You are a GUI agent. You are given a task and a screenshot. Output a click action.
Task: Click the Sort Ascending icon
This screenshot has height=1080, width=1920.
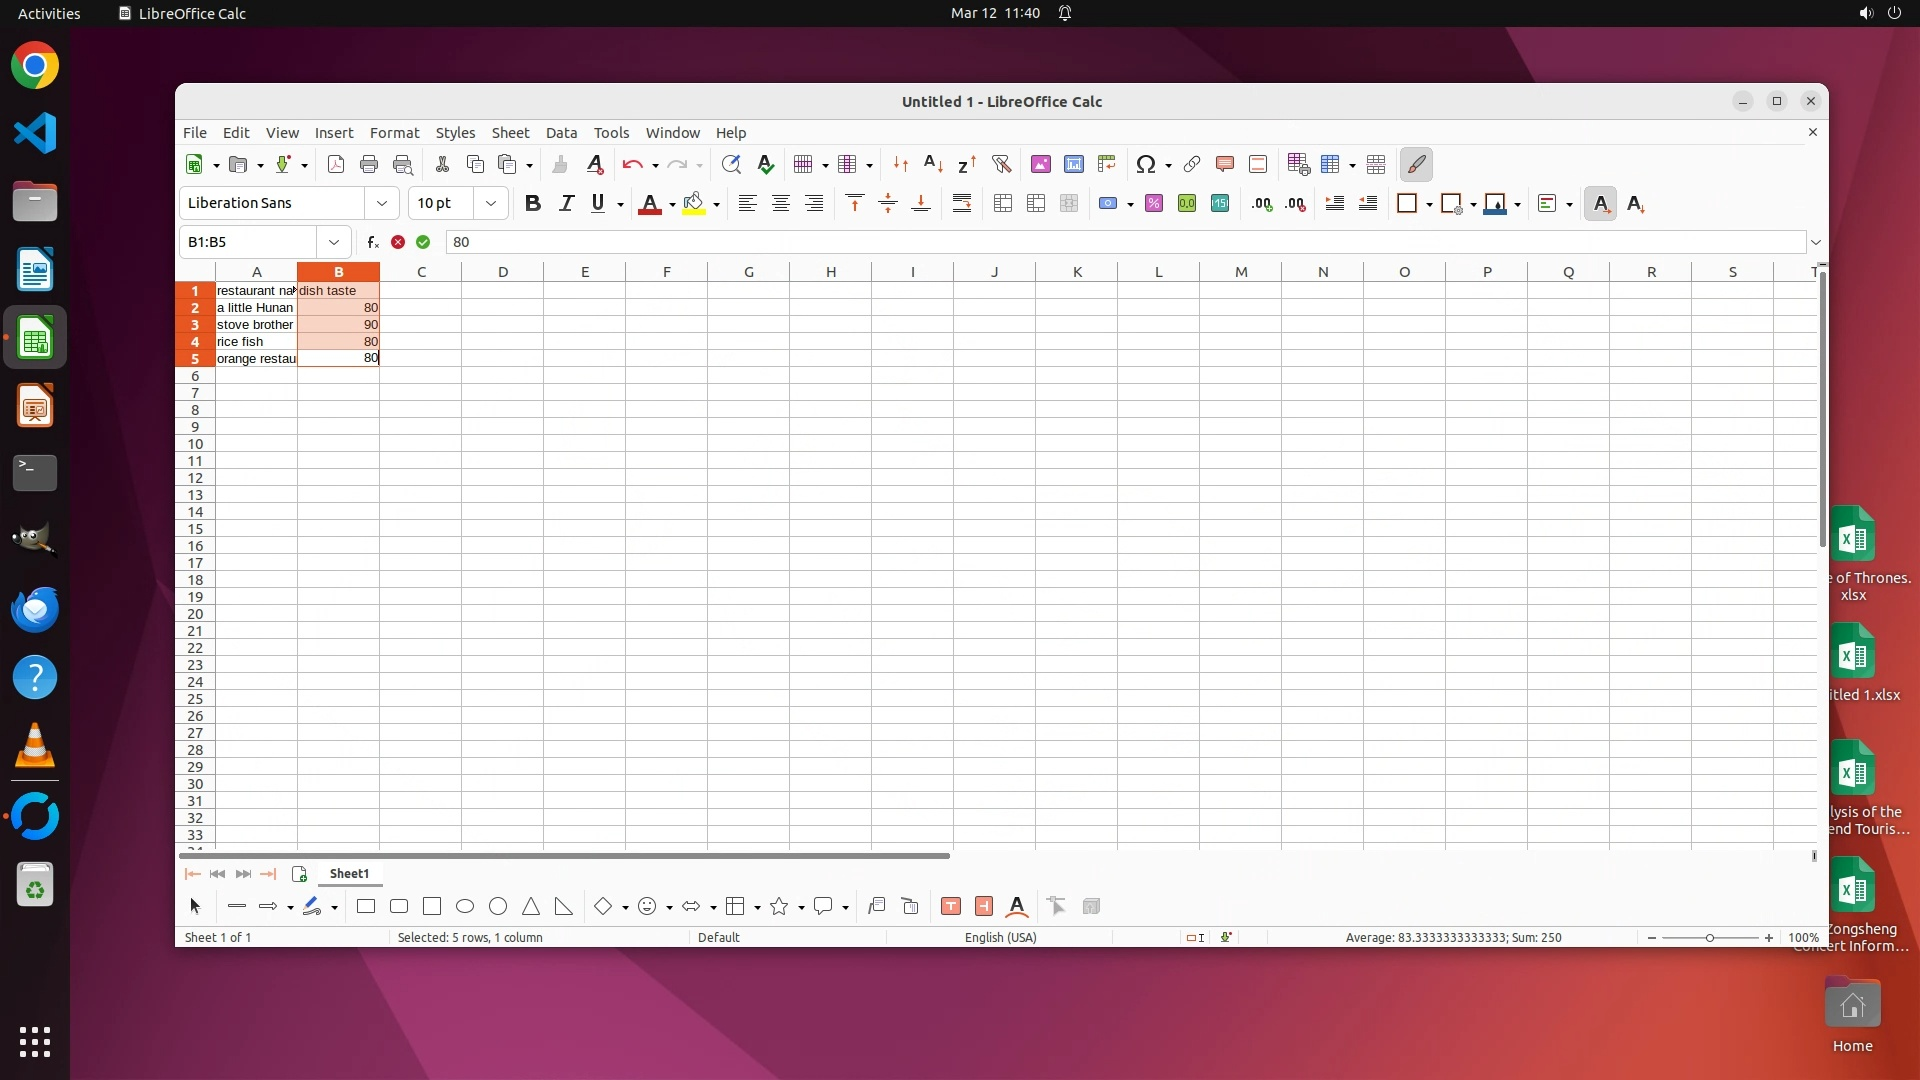pyautogui.click(x=933, y=165)
